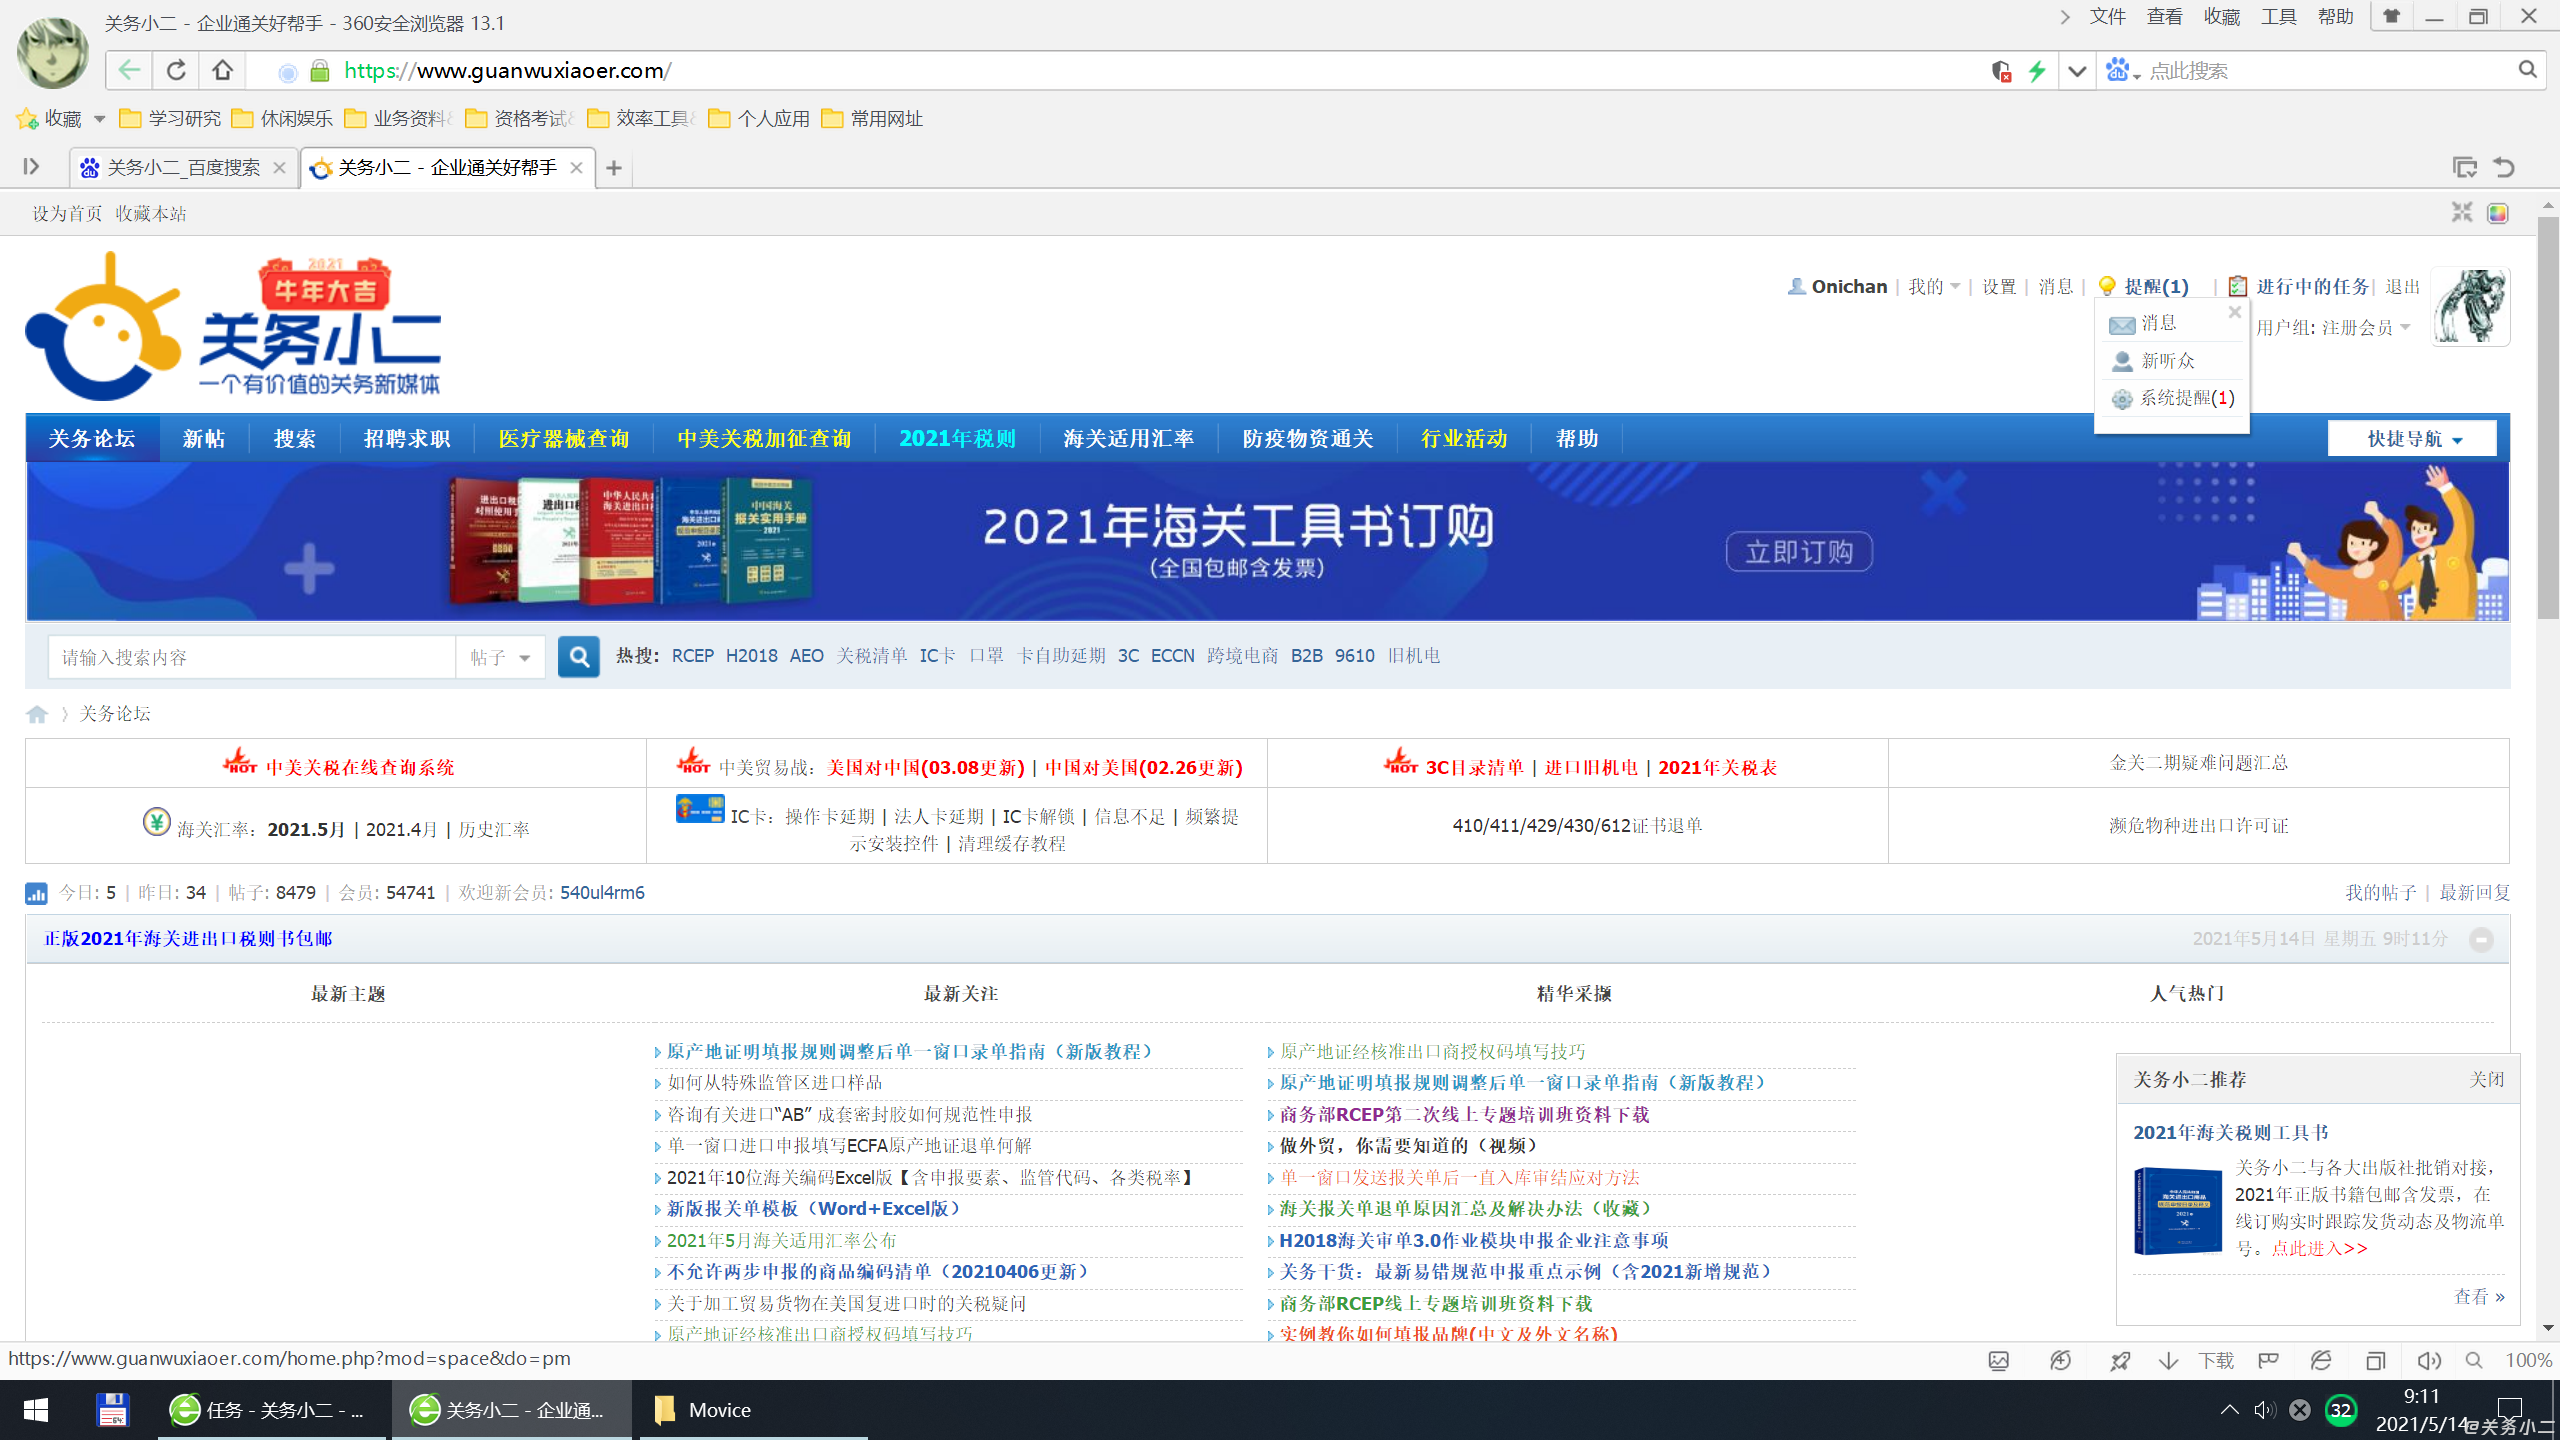Reload the page with the refresh icon
Image resolution: width=2560 pixels, height=1440 pixels.
[x=176, y=70]
